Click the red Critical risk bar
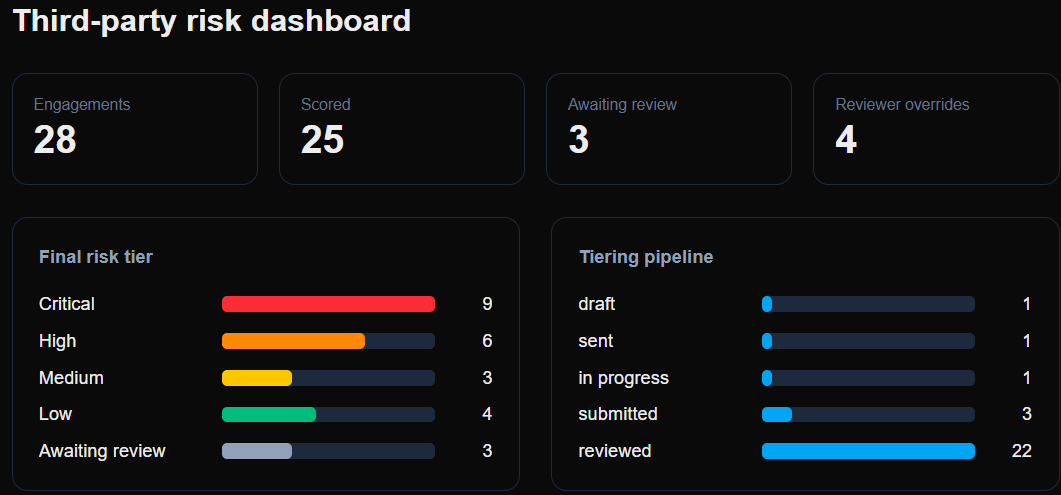The height and width of the screenshot is (495, 1061). [328, 304]
